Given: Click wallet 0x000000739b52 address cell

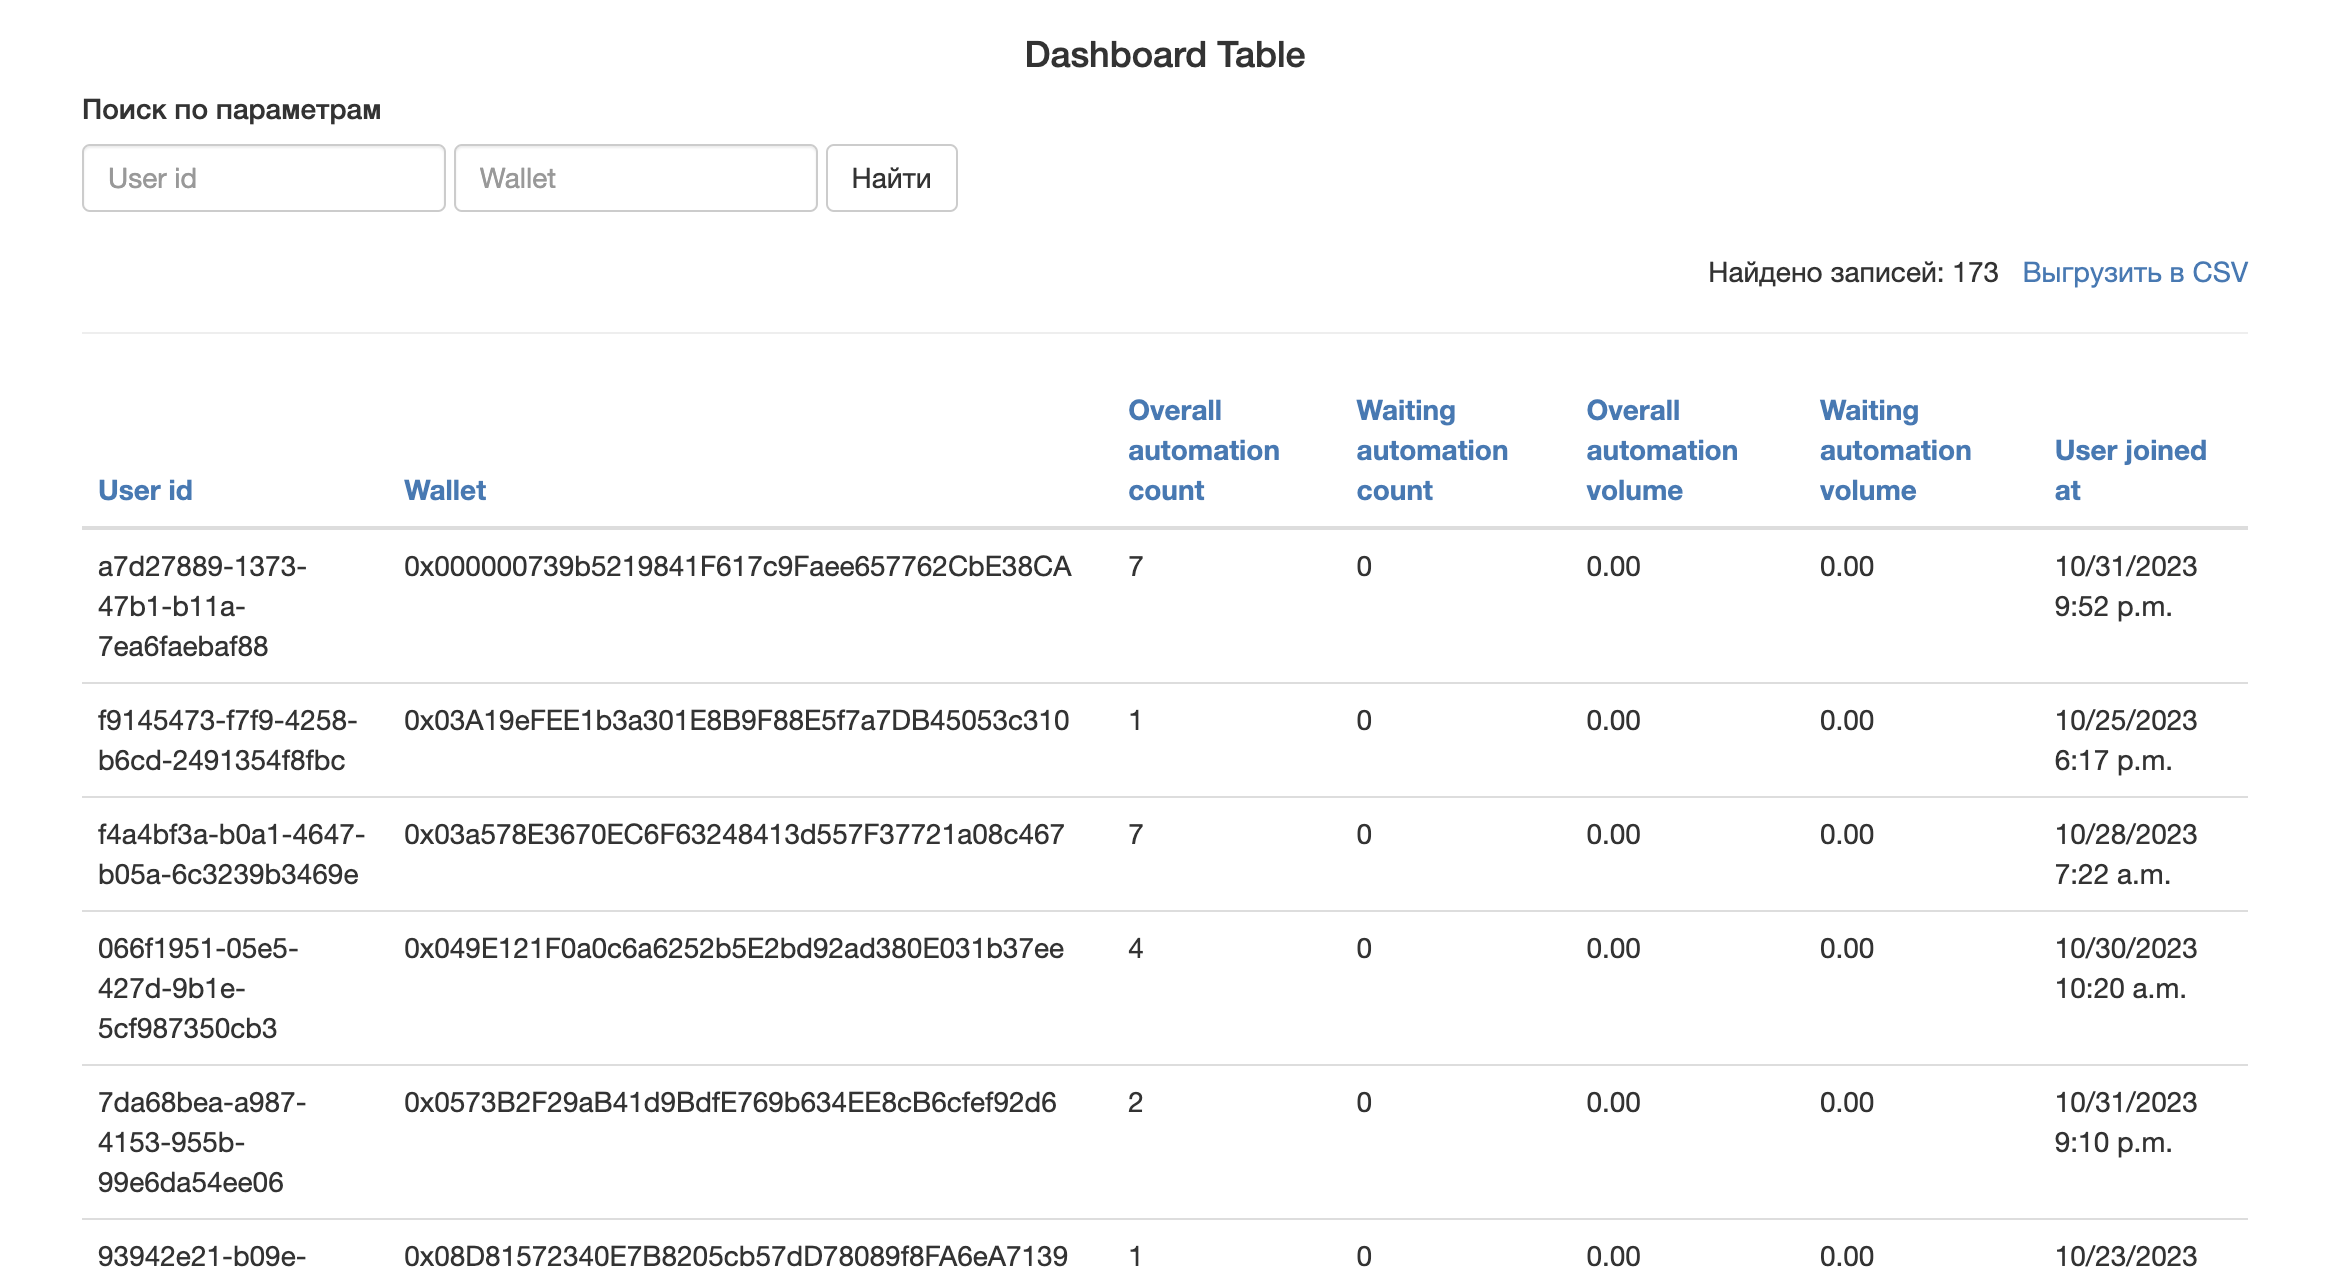Looking at the screenshot, I should click(x=737, y=567).
